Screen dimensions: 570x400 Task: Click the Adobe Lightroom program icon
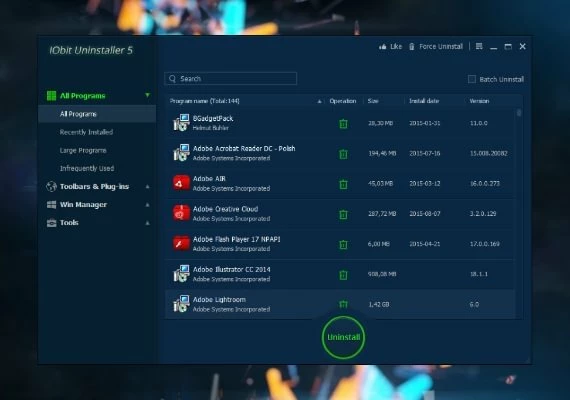[181, 304]
